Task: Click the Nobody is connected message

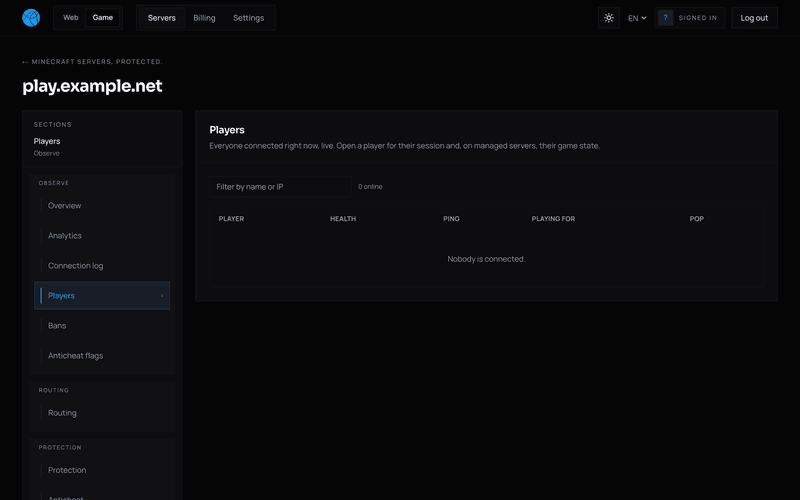Action: (486, 259)
